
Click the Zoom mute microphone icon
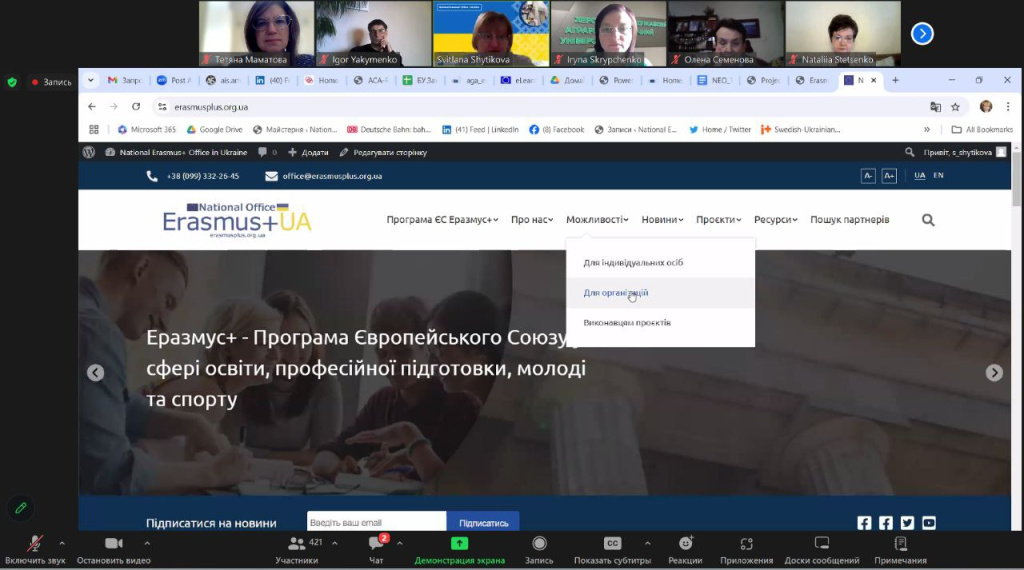point(35,543)
